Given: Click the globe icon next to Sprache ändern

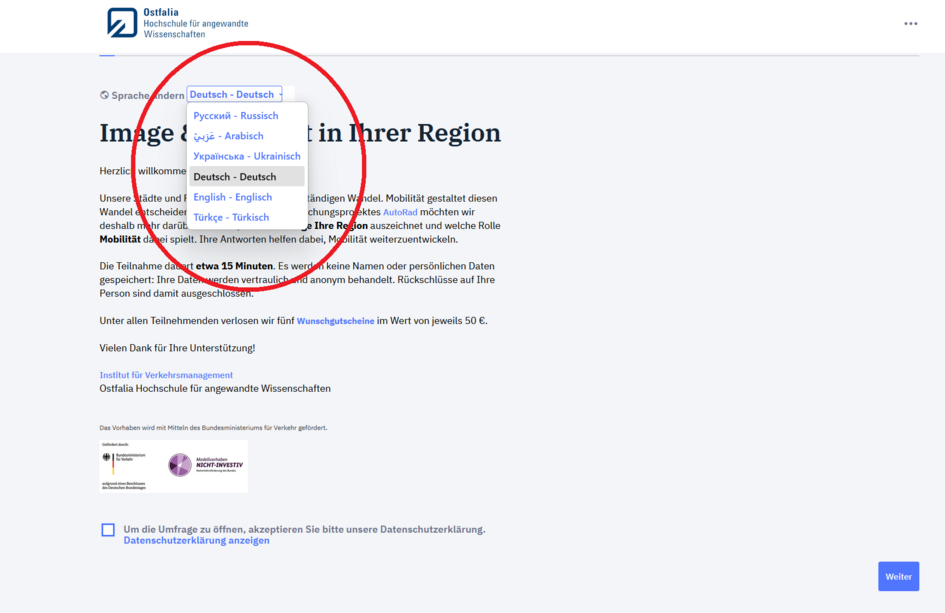Looking at the screenshot, I should pyautogui.click(x=104, y=95).
